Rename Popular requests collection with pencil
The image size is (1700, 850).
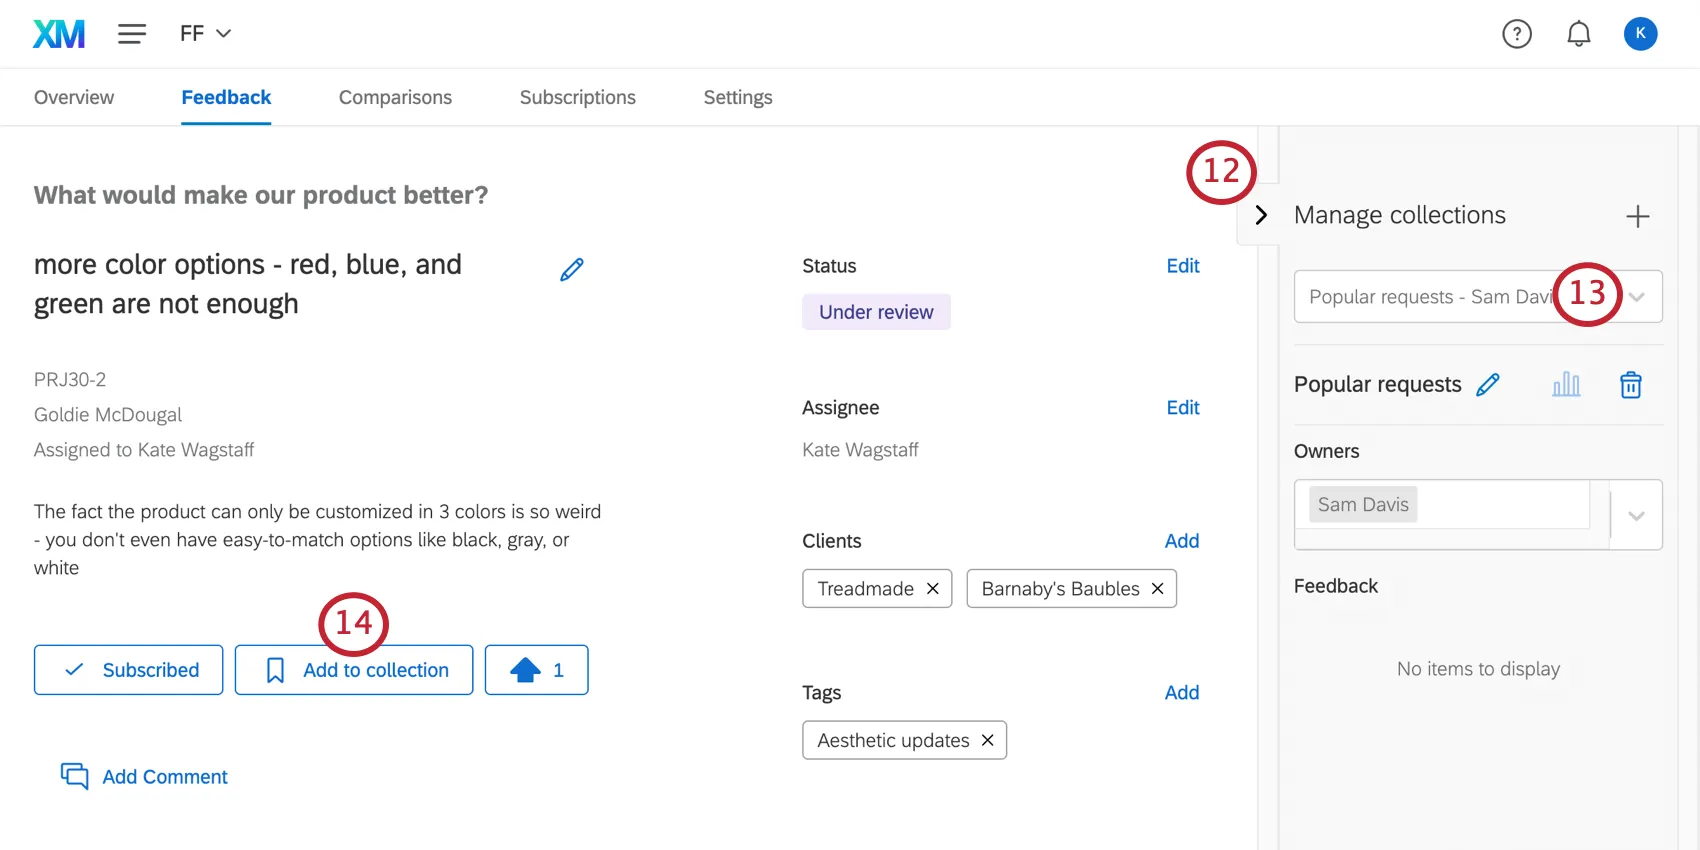(1488, 385)
